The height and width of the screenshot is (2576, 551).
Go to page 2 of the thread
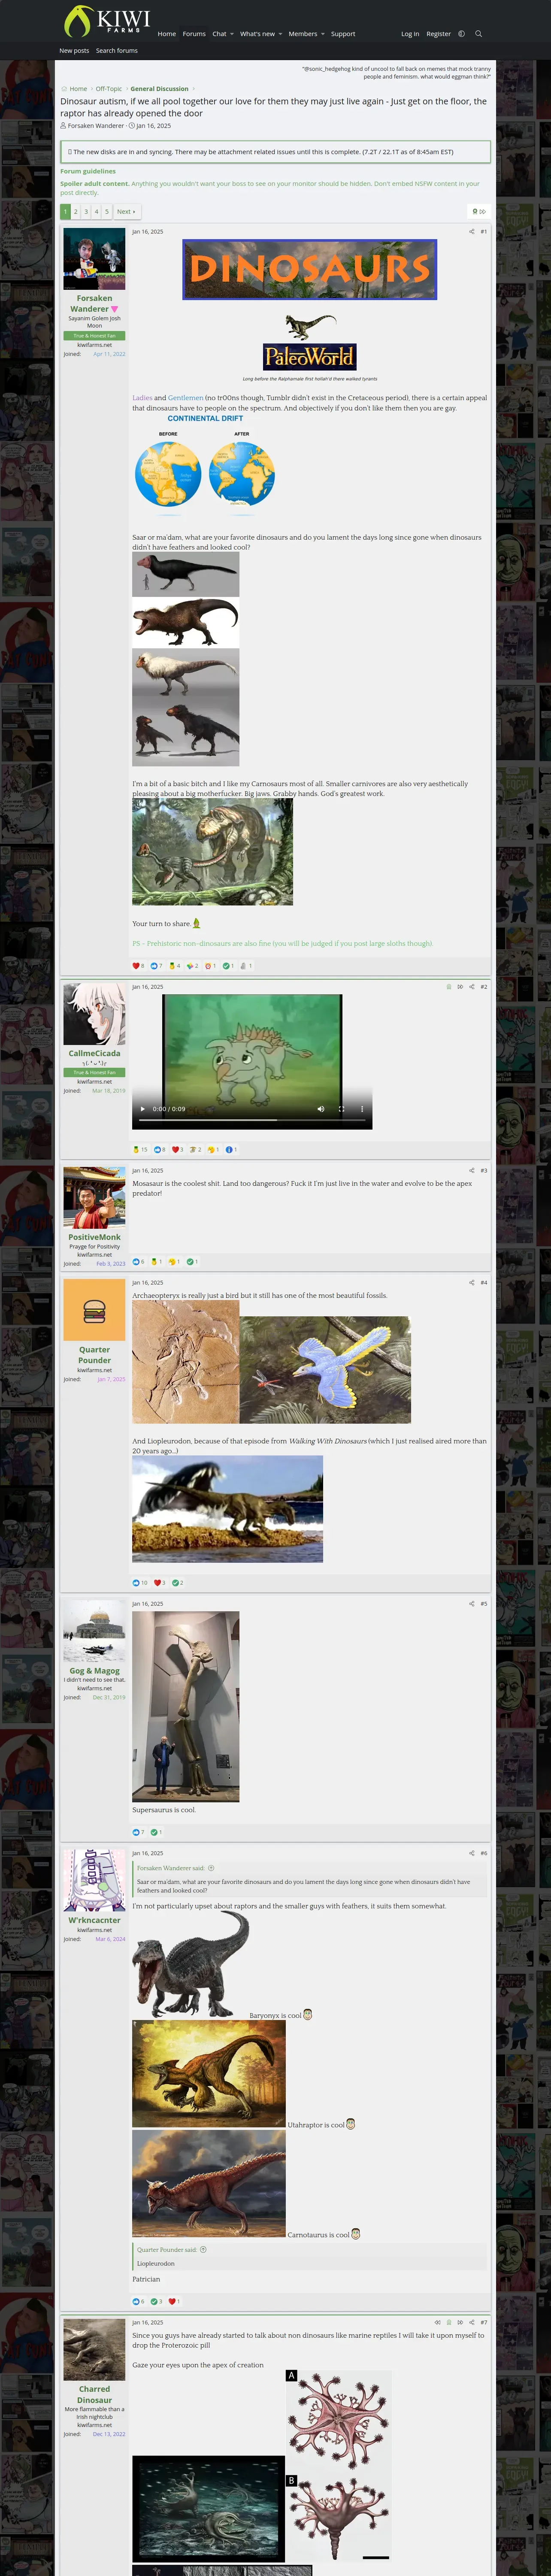[x=76, y=212]
